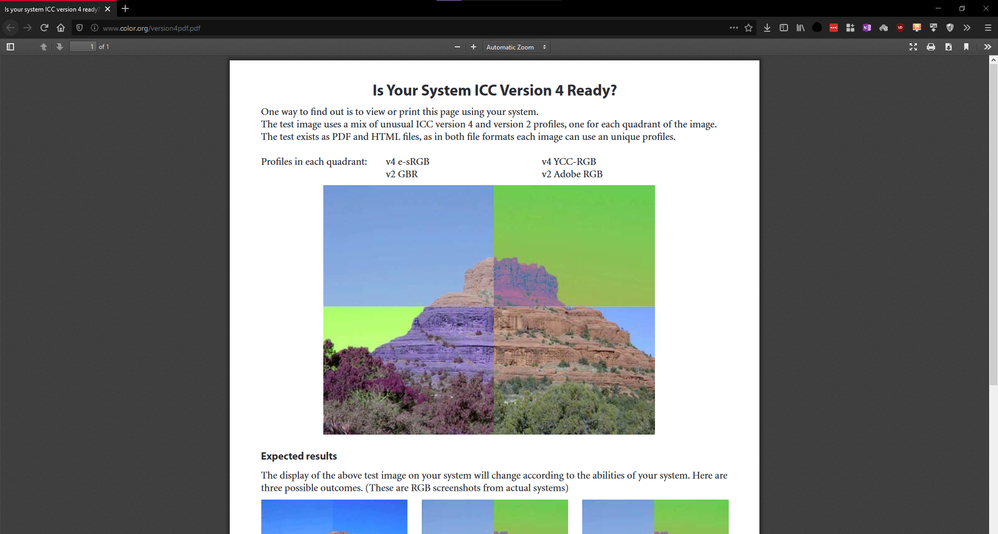Viewport: 998px width, 534px height.
Task: Click the browser Back button
Action: (x=10, y=28)
